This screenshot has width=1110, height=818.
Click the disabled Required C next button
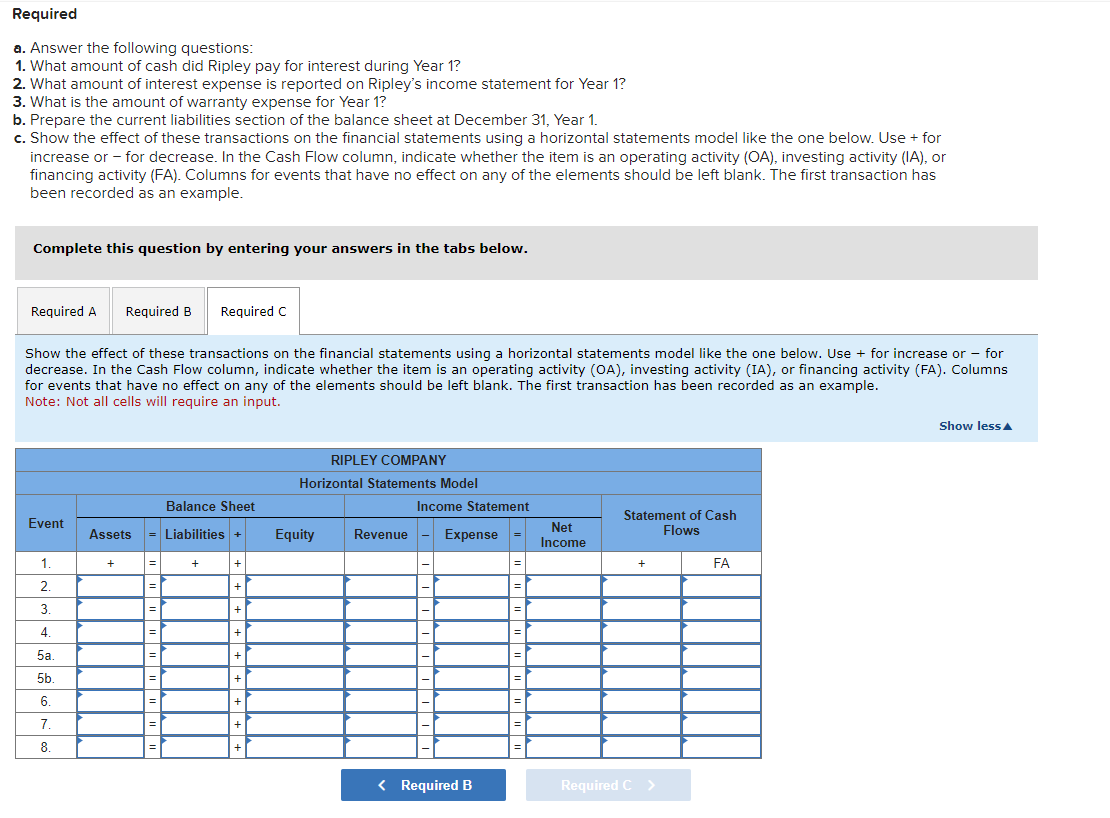click(608, 785)
